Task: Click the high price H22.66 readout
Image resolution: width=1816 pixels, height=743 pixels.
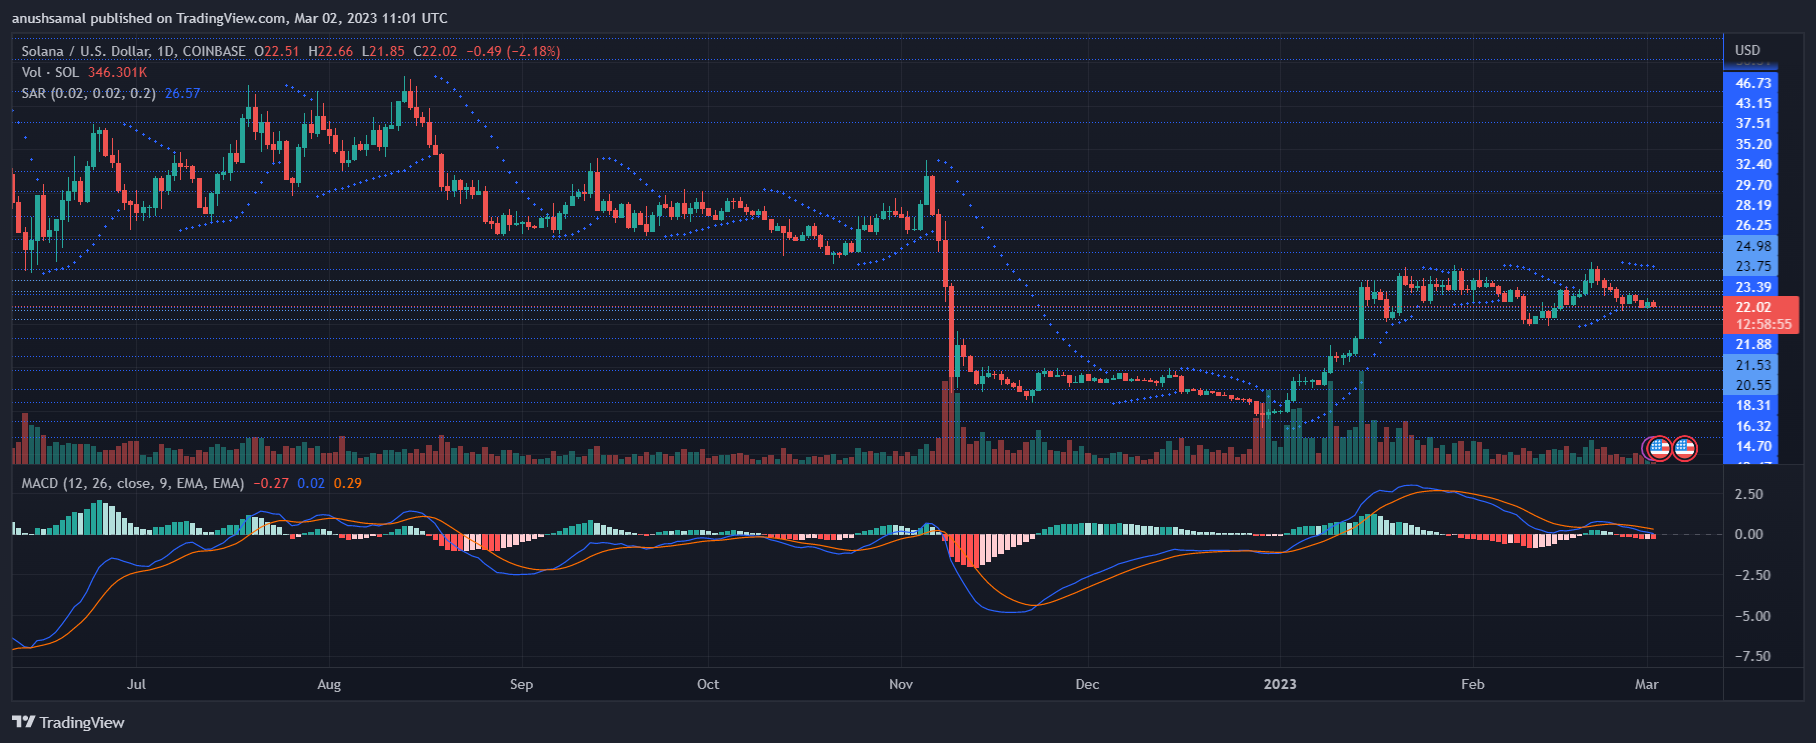Action: pos(331,51)
